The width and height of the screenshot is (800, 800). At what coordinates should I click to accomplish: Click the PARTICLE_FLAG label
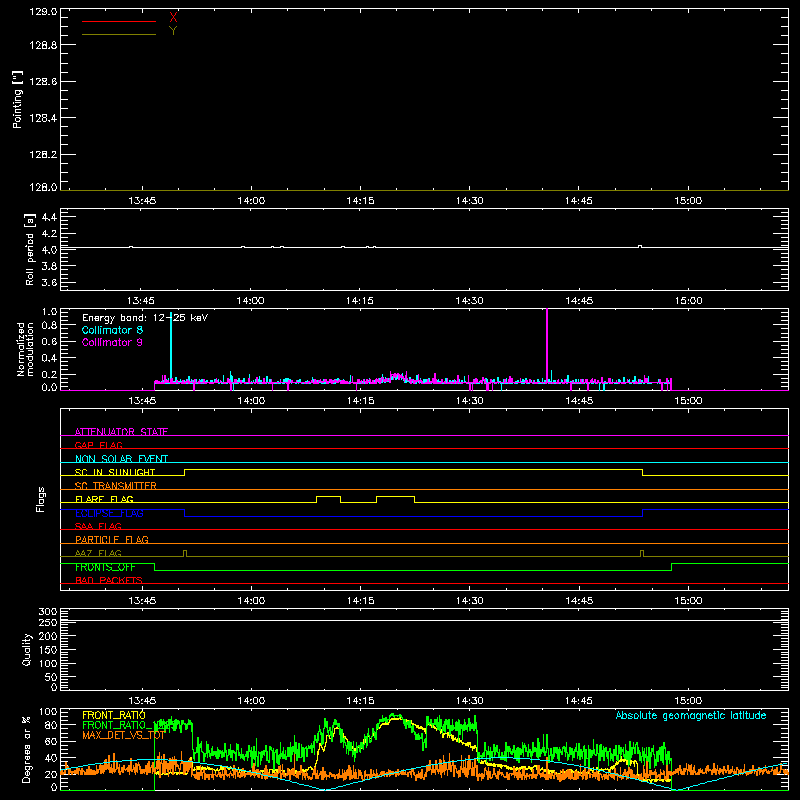(x=112, y=539)
